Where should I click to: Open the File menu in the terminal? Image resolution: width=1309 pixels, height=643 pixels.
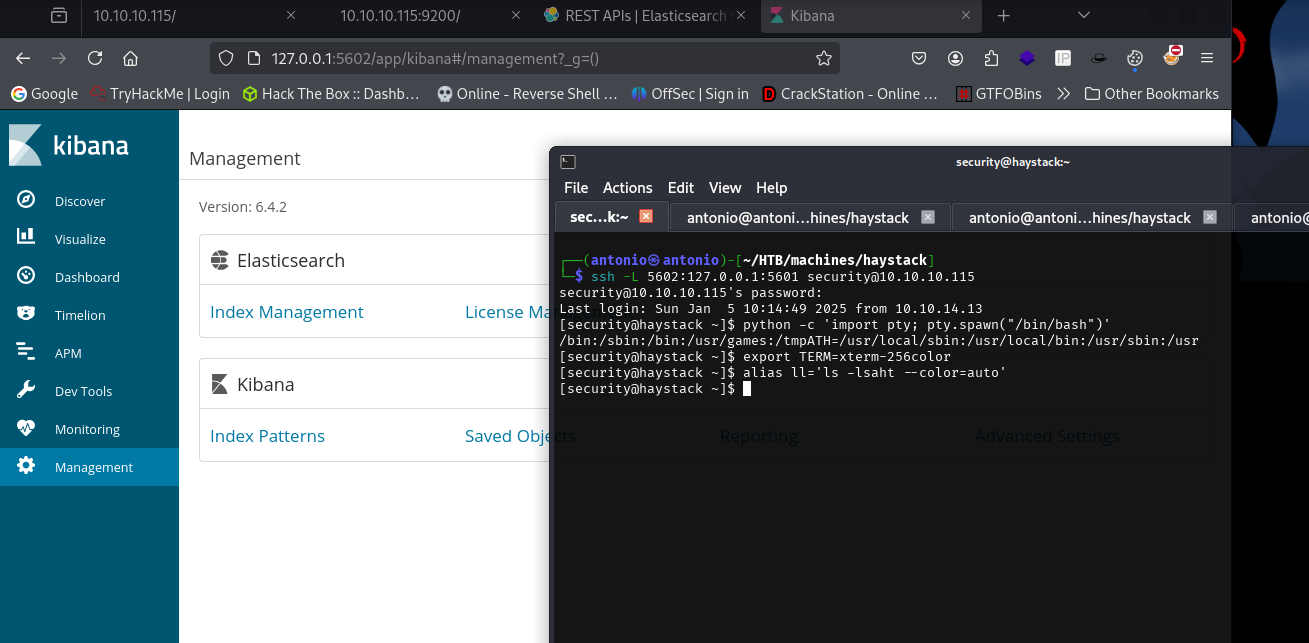point(576,188)
